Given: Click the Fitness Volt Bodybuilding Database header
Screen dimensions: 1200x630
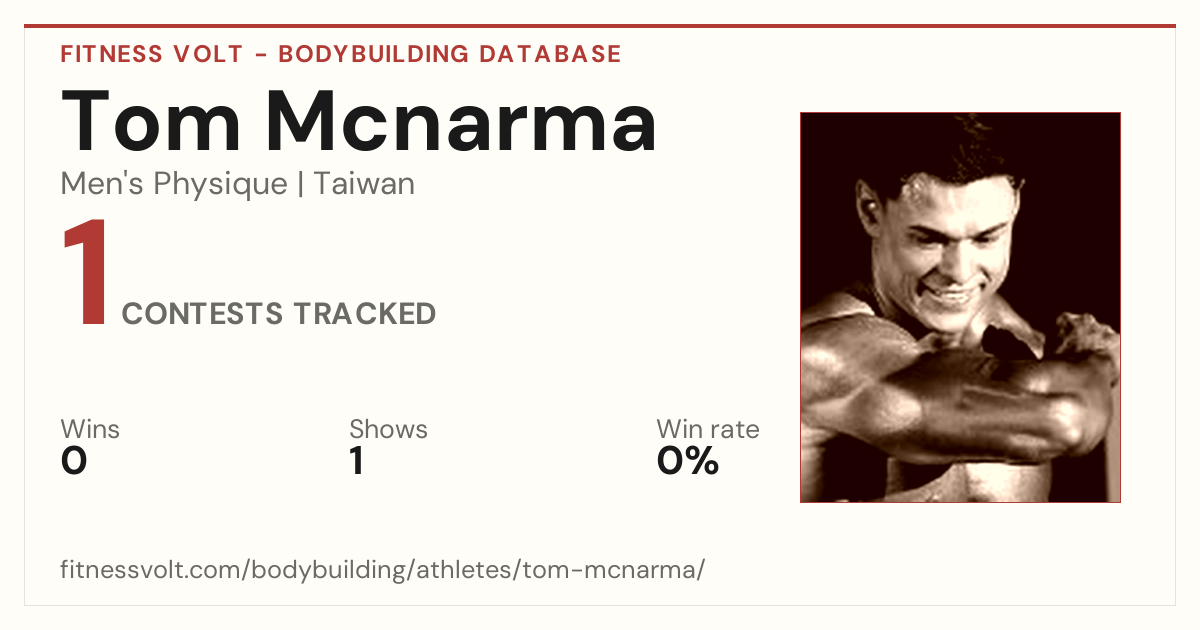Looking at the screenshot, I should click(341, 54).
